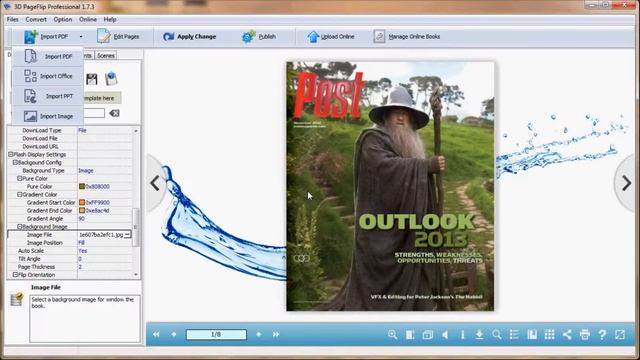Click the print icon
Screen dimensions: 640x360
pos(584,335)
